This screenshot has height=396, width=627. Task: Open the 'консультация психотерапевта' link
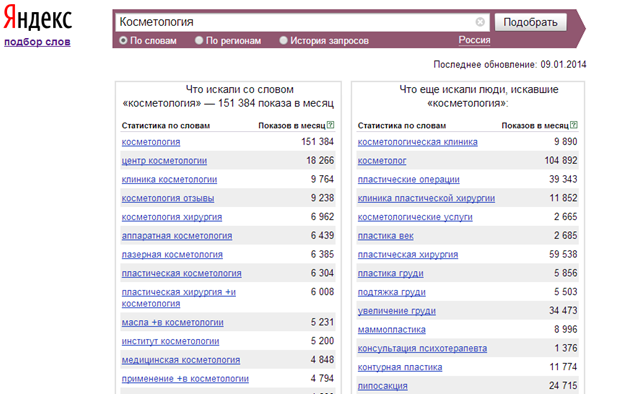pos(422,349)
